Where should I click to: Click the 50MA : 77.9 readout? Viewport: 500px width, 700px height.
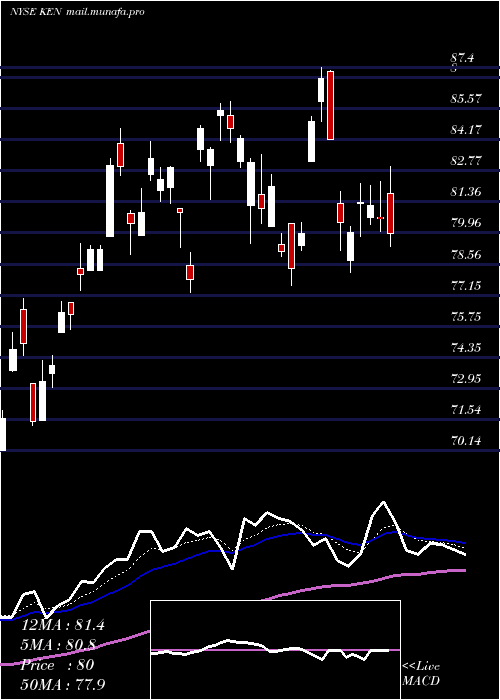(x=63, y=684)
